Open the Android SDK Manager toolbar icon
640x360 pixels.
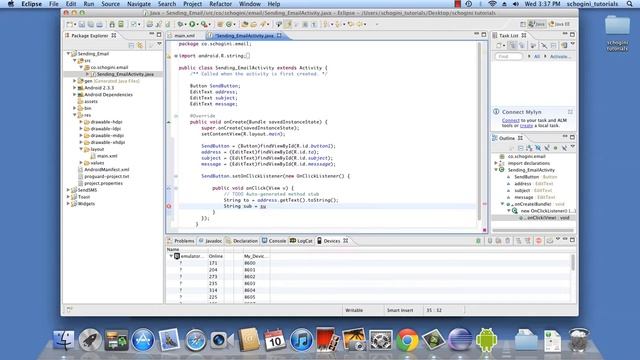(112, 24)
